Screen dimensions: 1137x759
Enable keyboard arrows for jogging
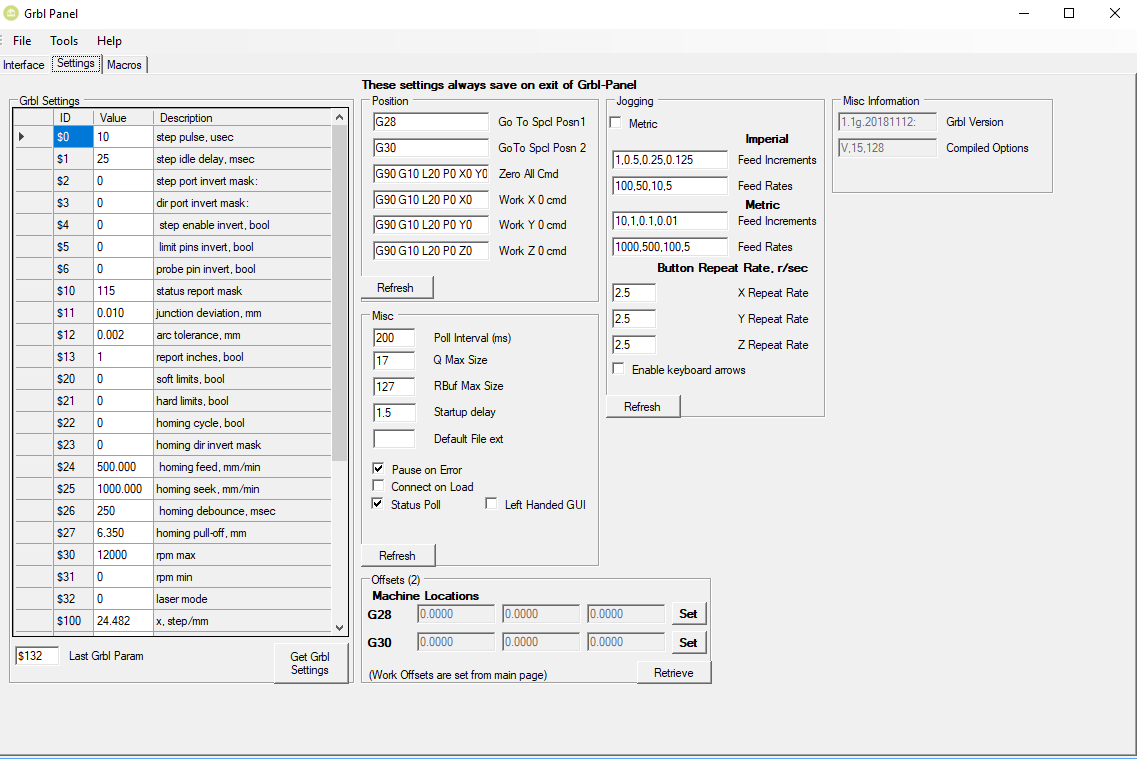617,369
